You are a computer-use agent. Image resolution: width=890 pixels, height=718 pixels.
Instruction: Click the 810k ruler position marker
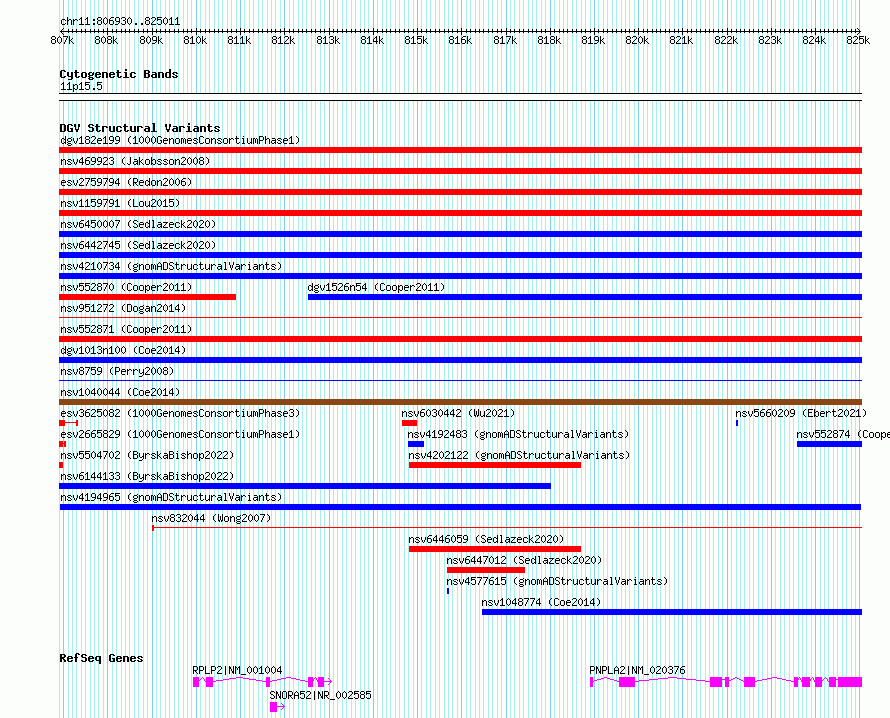pos(195,40)
